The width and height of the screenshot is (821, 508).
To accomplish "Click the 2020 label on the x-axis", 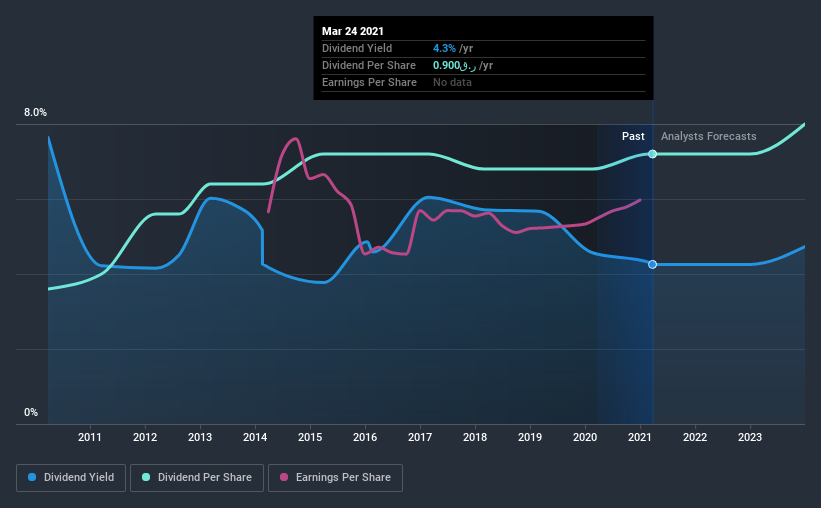I will (585, 437).
